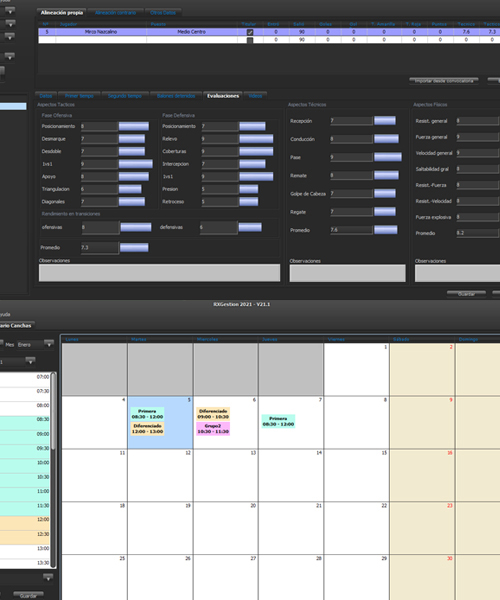Open the Videos tab
500x600 pixels.
click(255, 96)
